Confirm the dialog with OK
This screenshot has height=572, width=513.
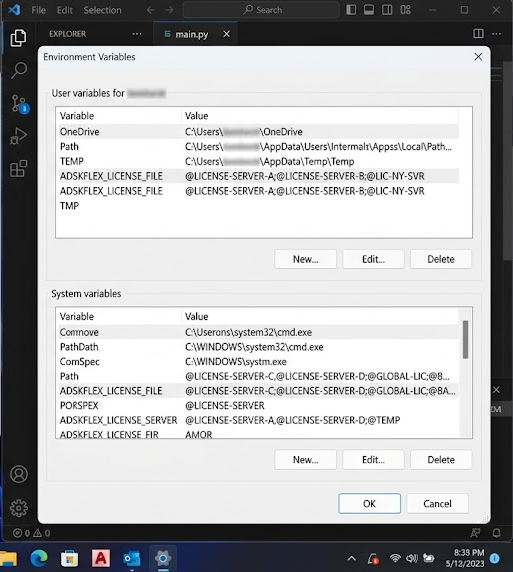(x=369, y=504)
